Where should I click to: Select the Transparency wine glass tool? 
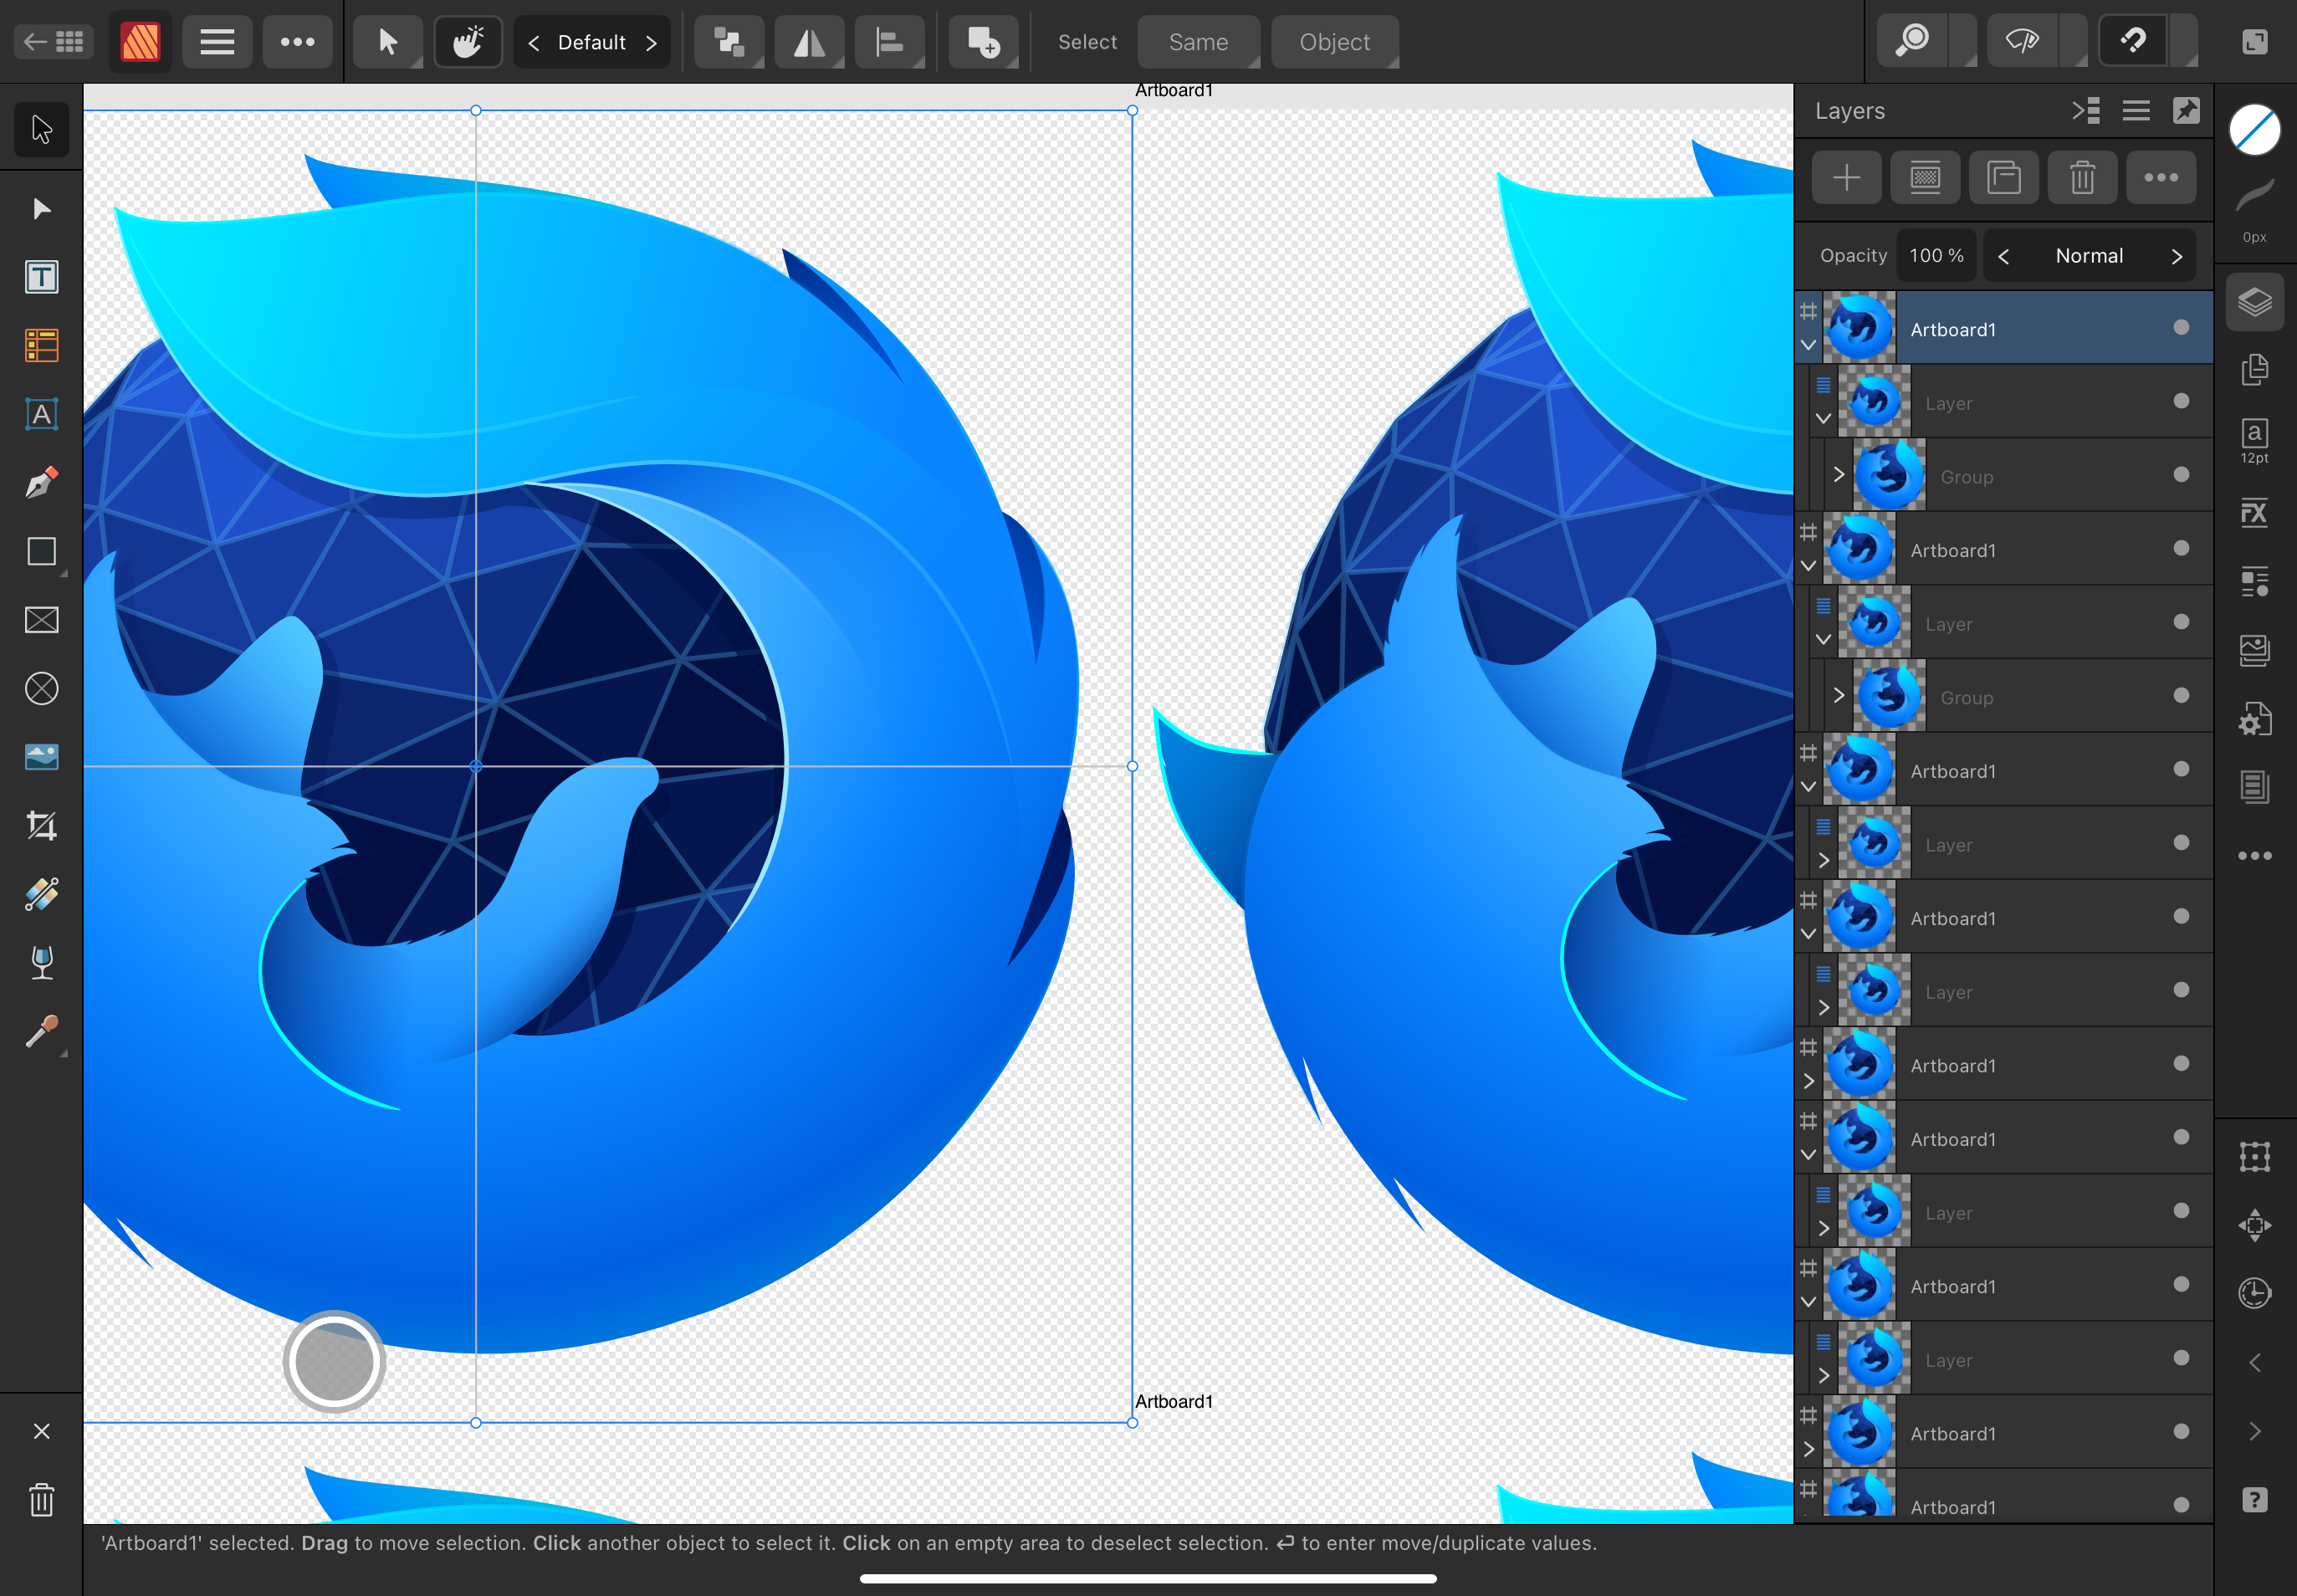(41, 963)
